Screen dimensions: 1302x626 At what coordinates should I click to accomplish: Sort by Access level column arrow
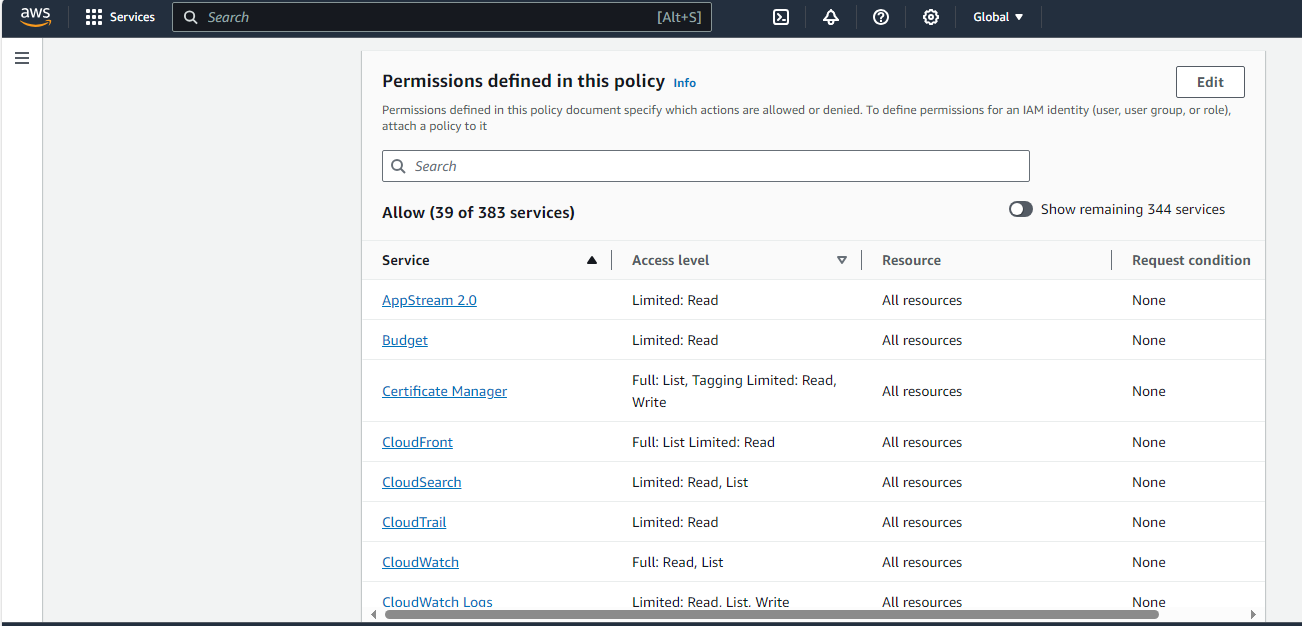coord(842,260)
